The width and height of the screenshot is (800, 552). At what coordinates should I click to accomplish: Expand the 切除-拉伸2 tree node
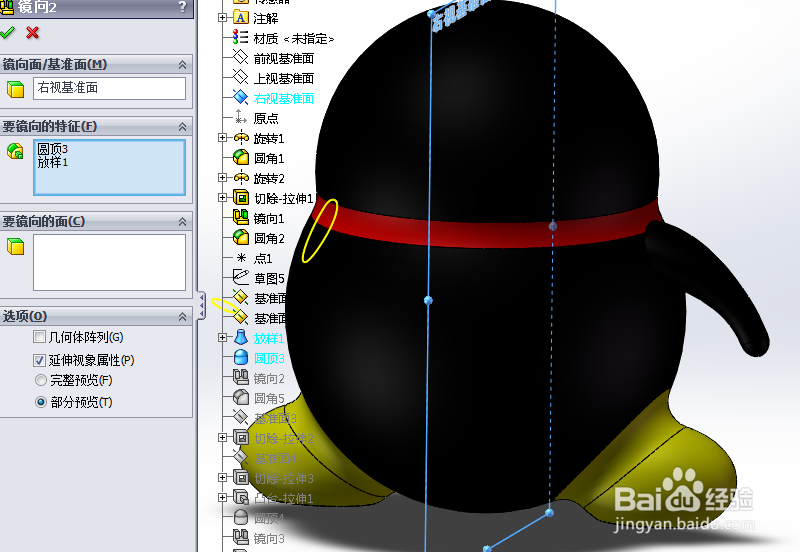pos(222,437)
